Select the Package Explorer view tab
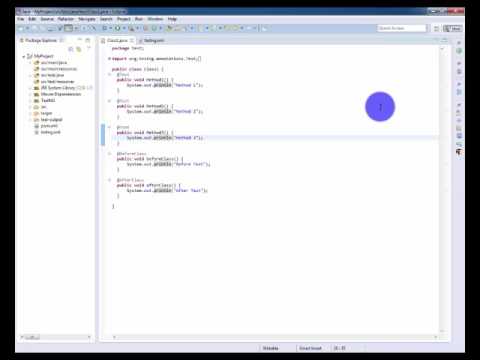The width and height of the screenshot is (480, 360). pos(41,40)
